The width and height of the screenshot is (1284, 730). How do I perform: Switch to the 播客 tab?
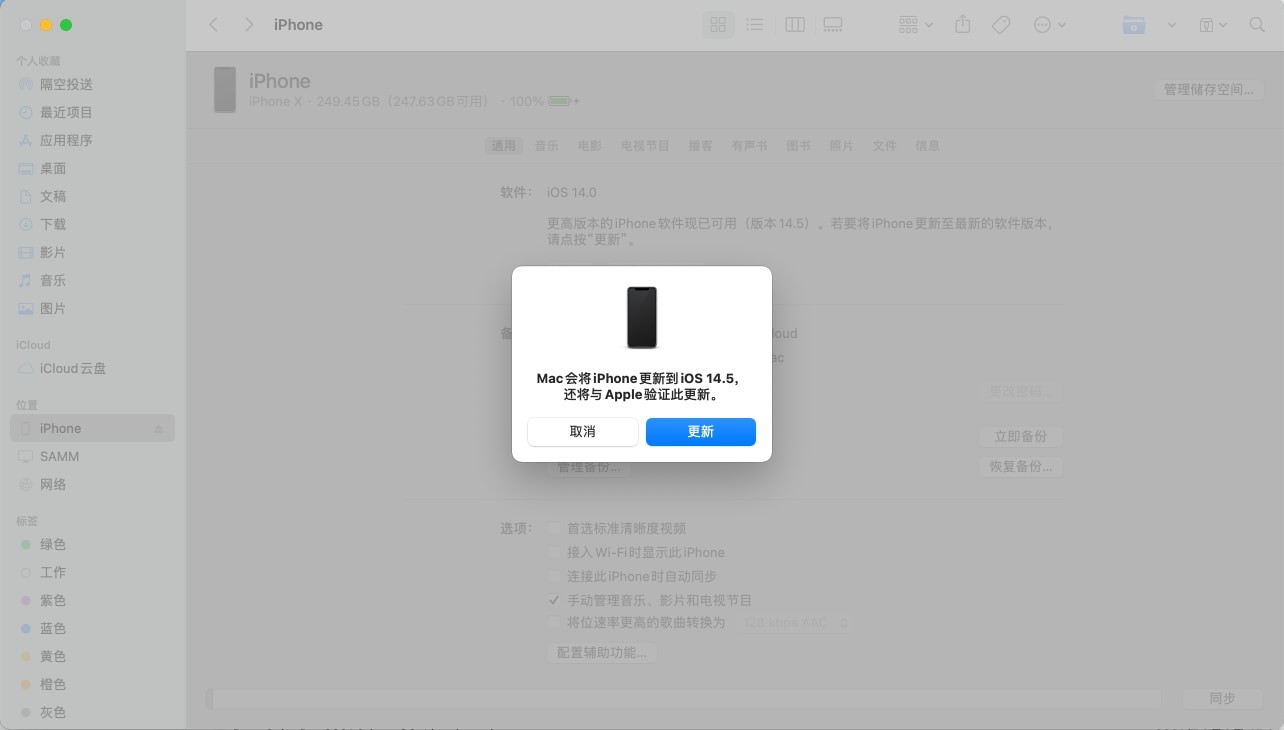(x=700, y=145)
